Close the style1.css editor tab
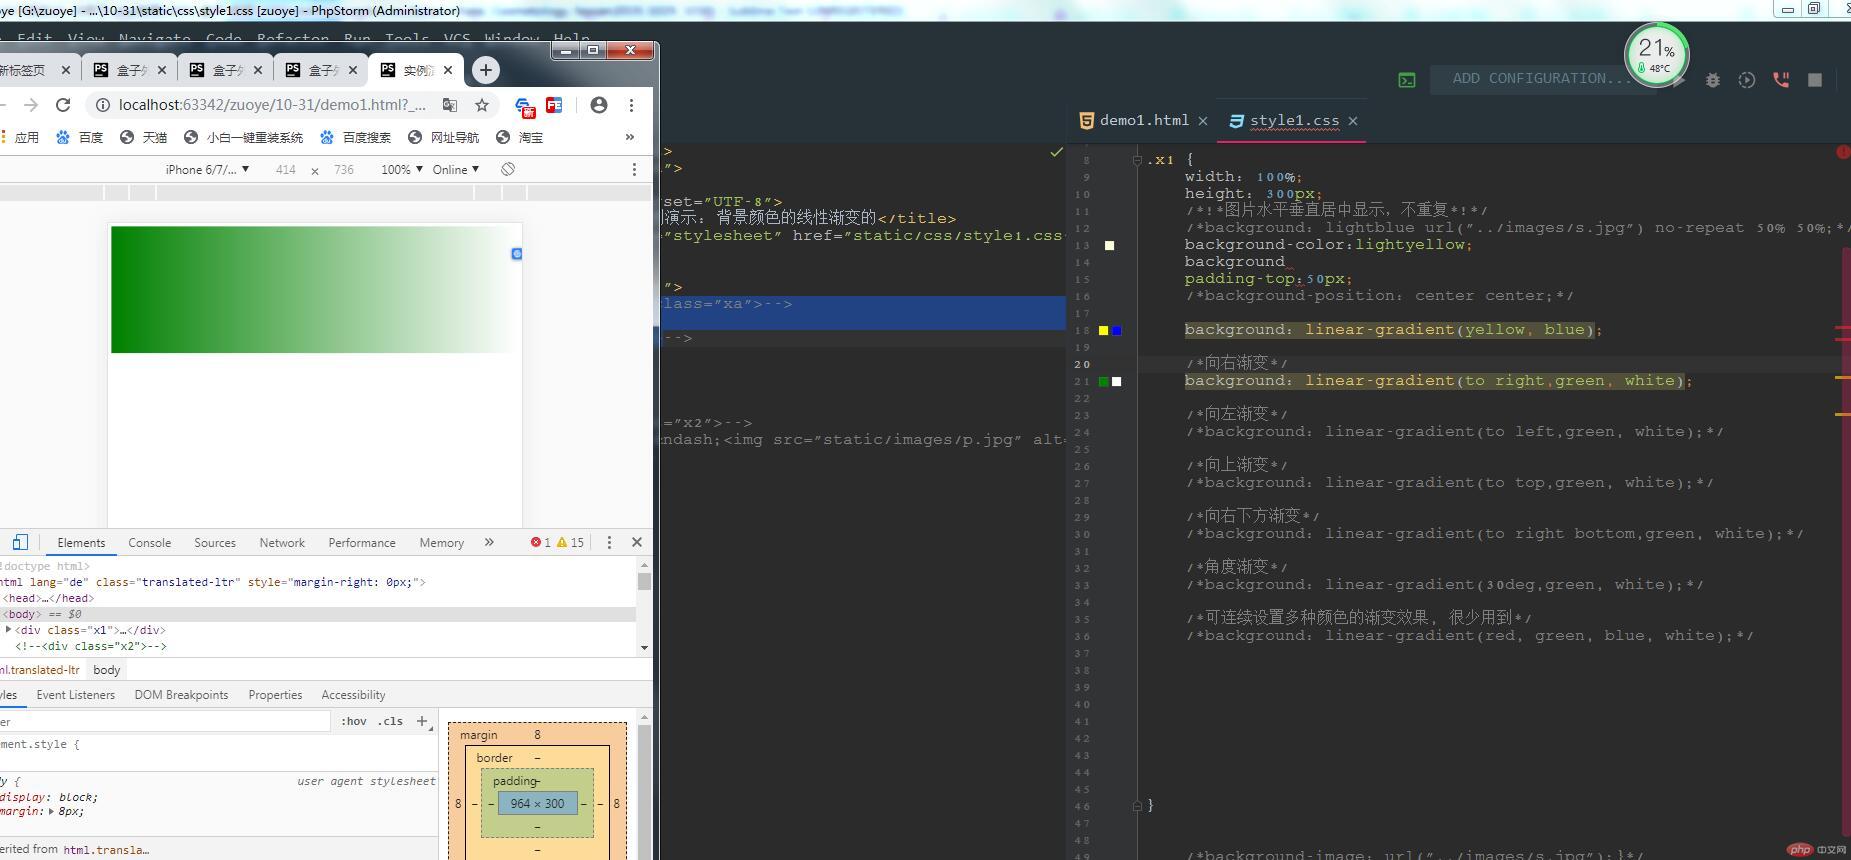Screen dimensions: 1851x860 (1353, 121)
